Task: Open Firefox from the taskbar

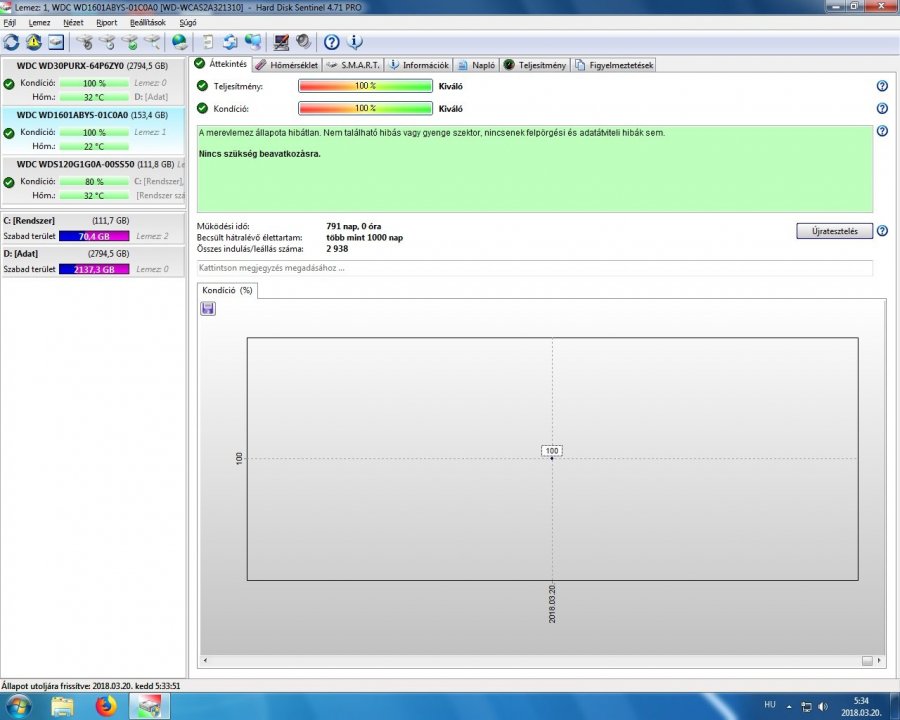Action: pos(106,706)
